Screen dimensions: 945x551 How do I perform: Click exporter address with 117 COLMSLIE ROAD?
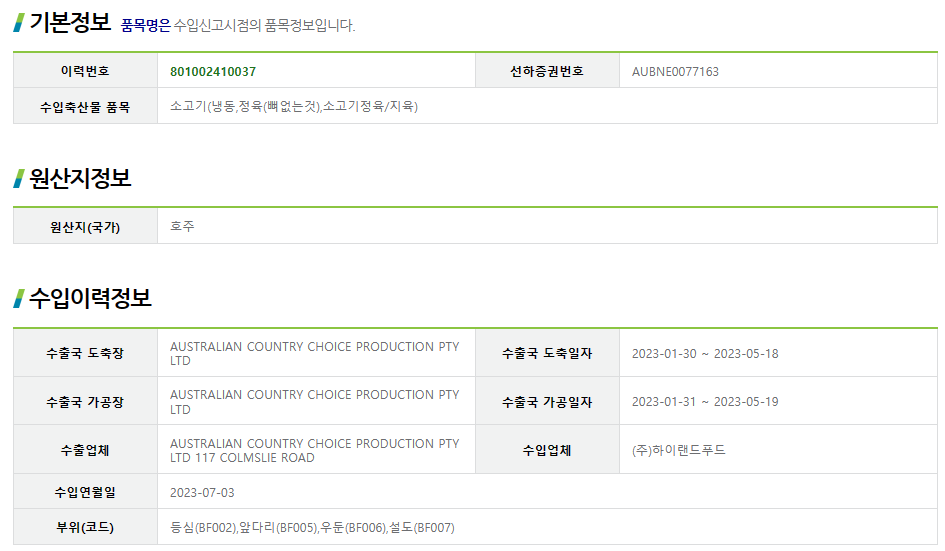click(x=314, y=451)
